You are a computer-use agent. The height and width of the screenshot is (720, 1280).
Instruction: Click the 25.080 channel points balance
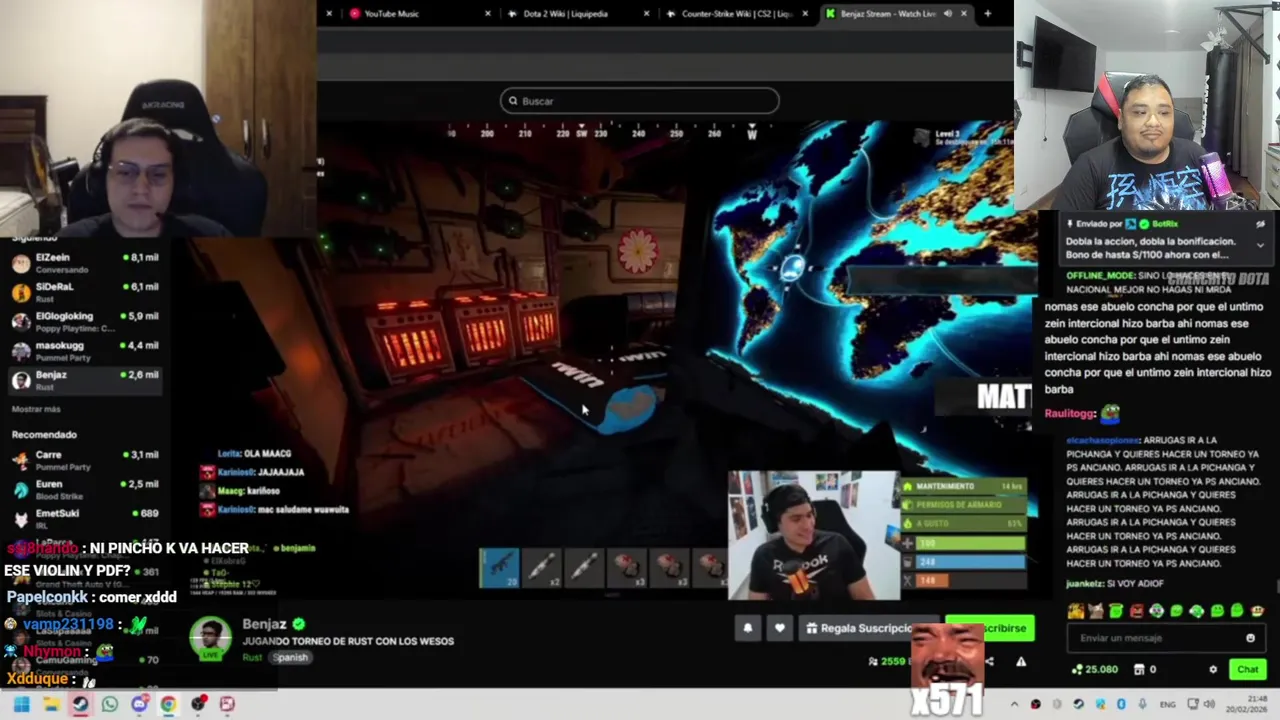tap(1095, 669)
